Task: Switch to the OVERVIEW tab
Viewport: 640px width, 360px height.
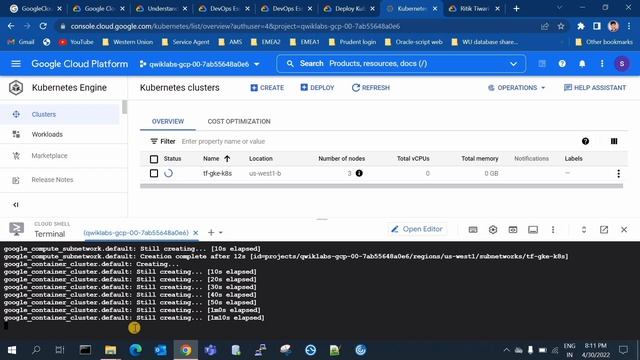Action: [168, 122]
